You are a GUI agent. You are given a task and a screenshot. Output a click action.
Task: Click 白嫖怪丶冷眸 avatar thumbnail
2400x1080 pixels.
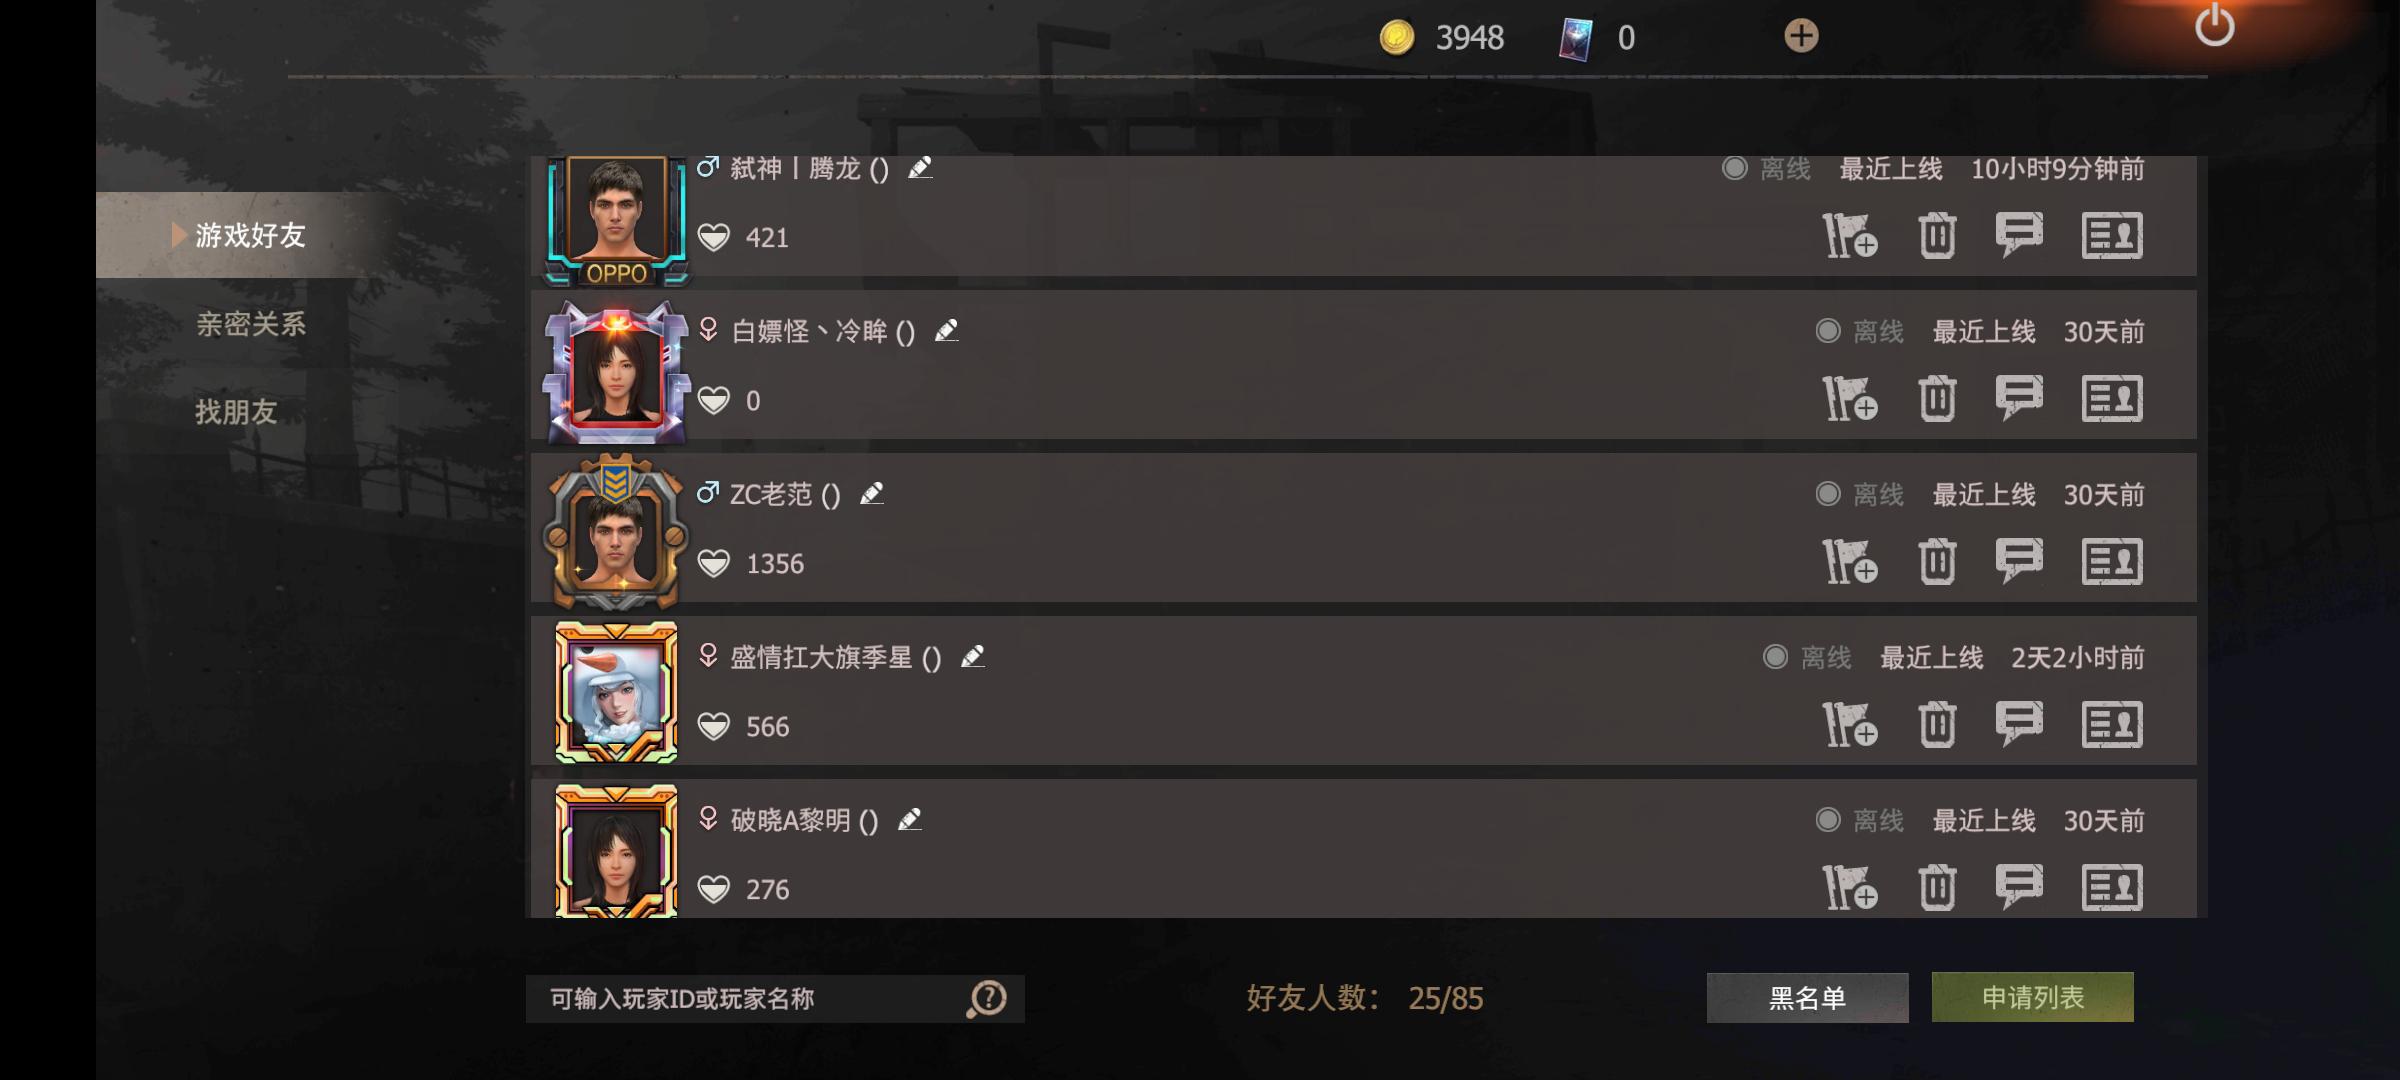(616, 373)
